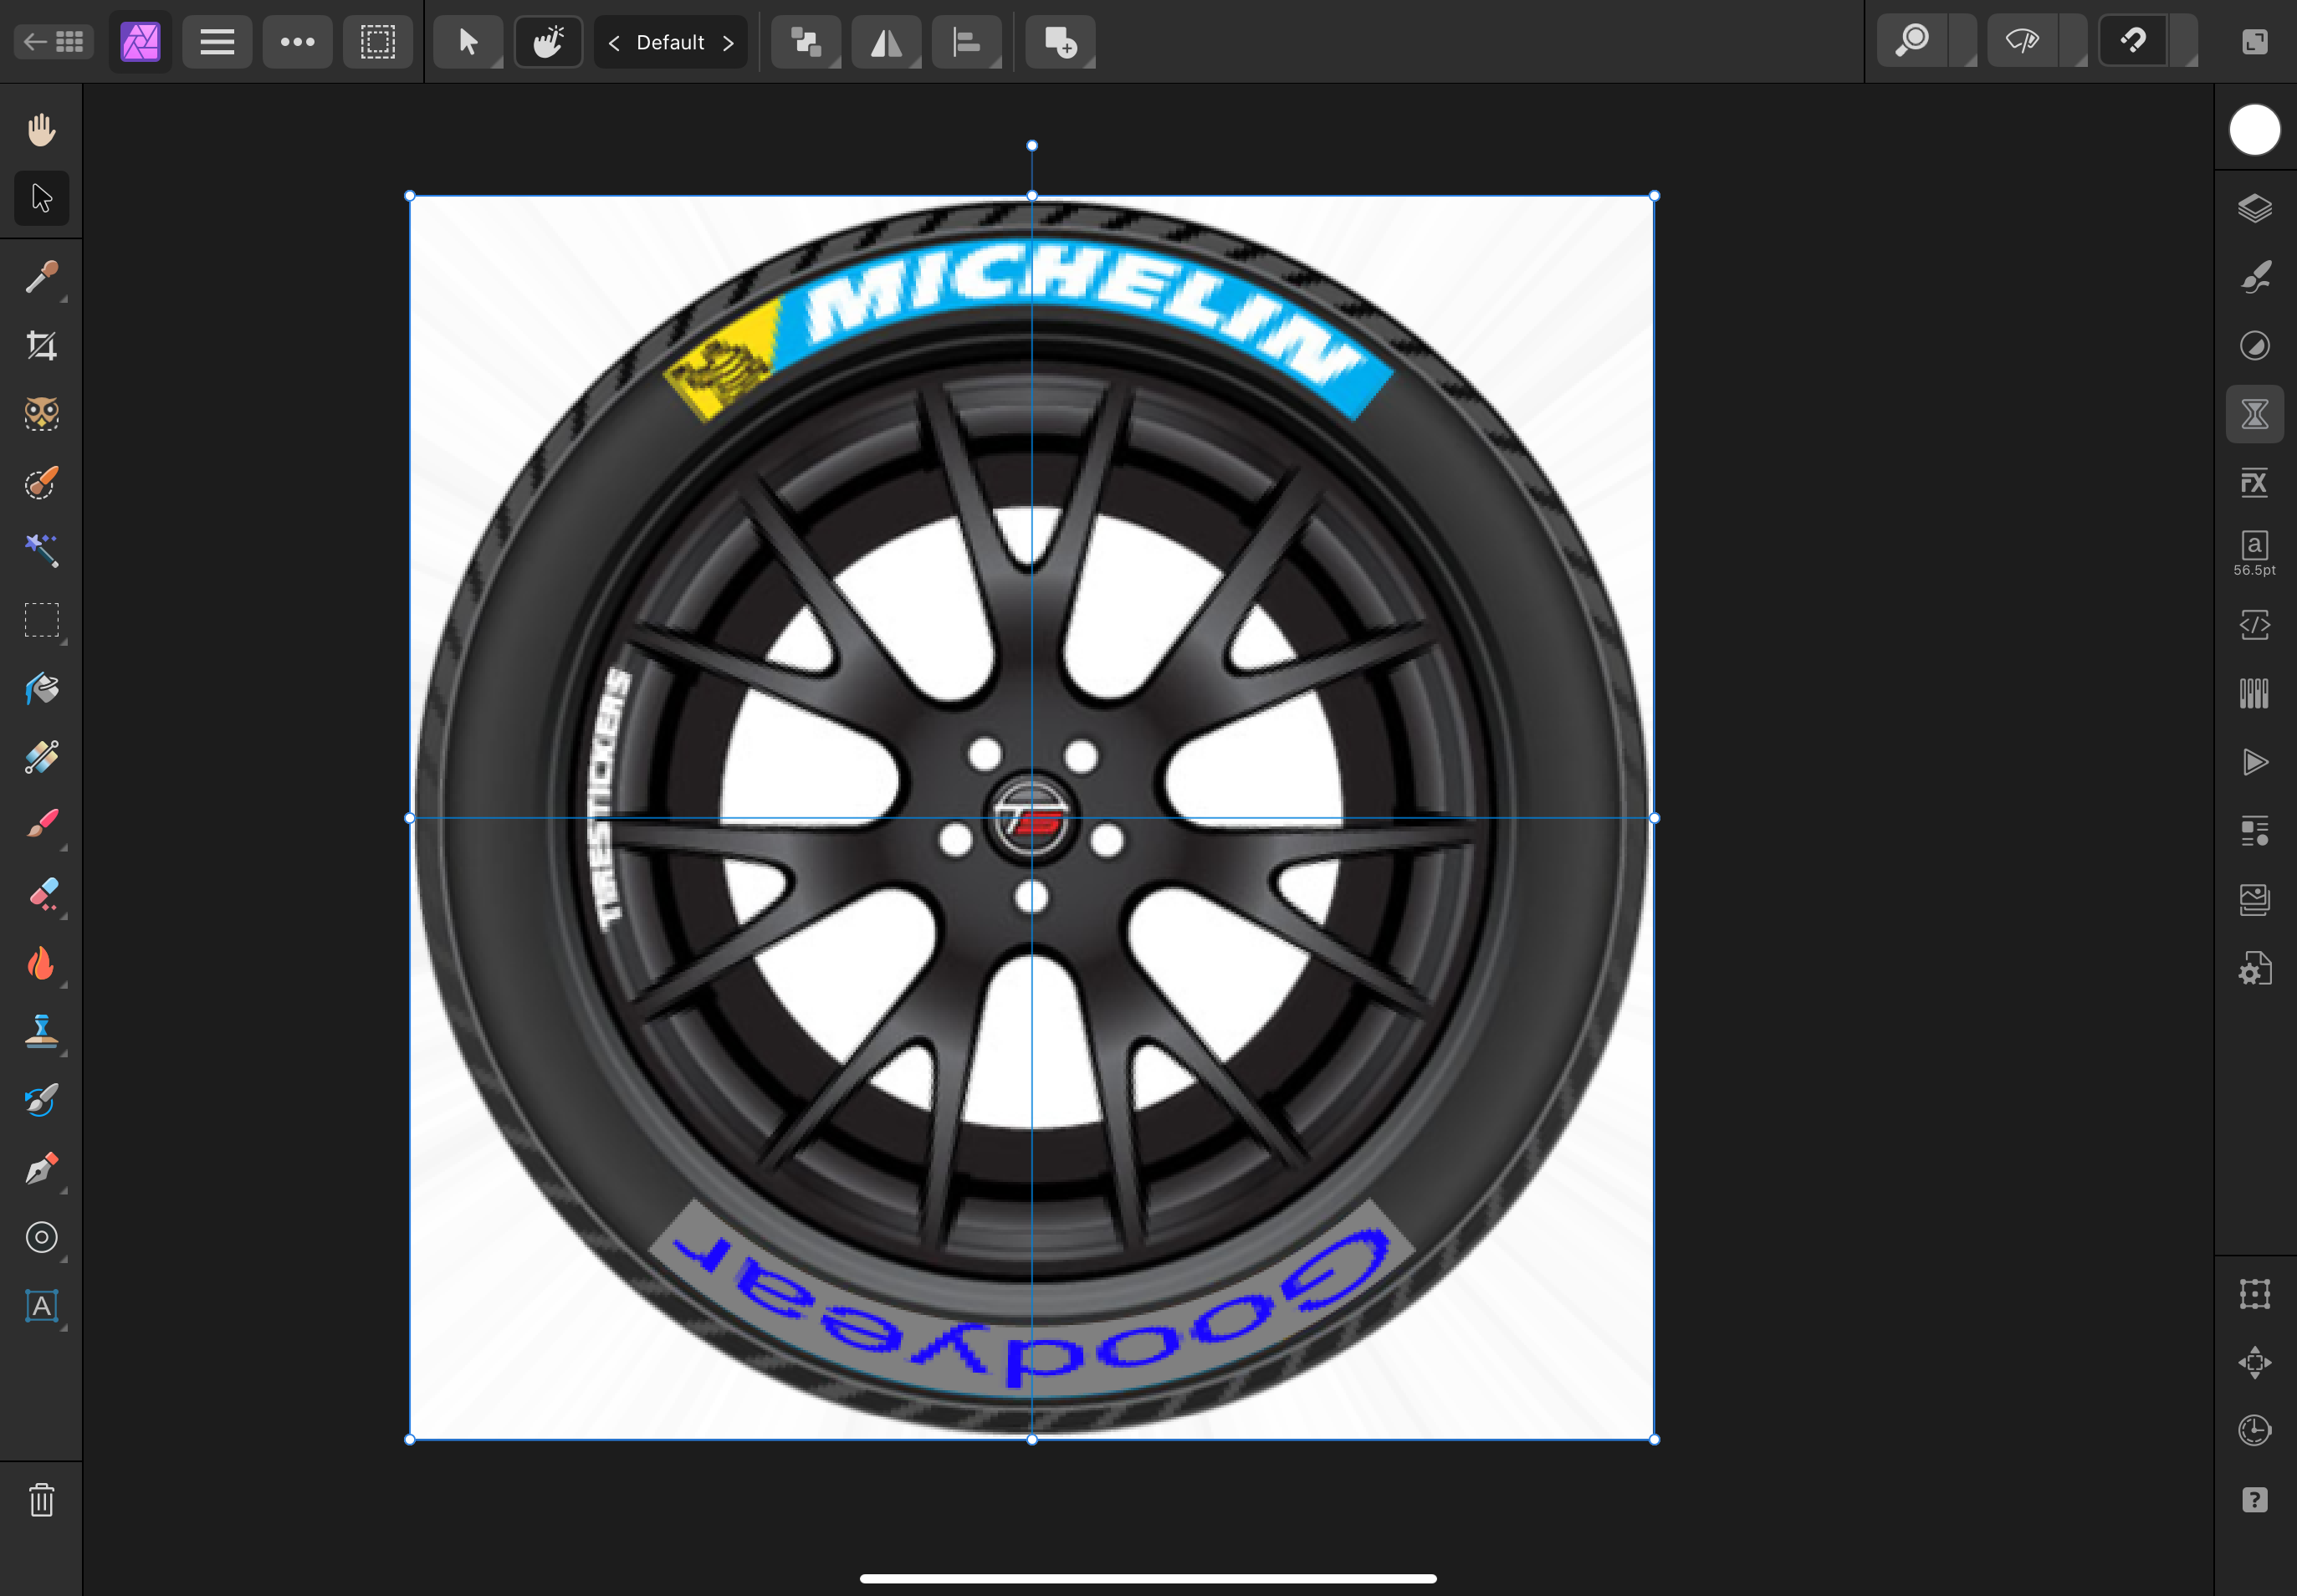Select the Inpainting bandage tool
2297x1596 pixels.
41,757
